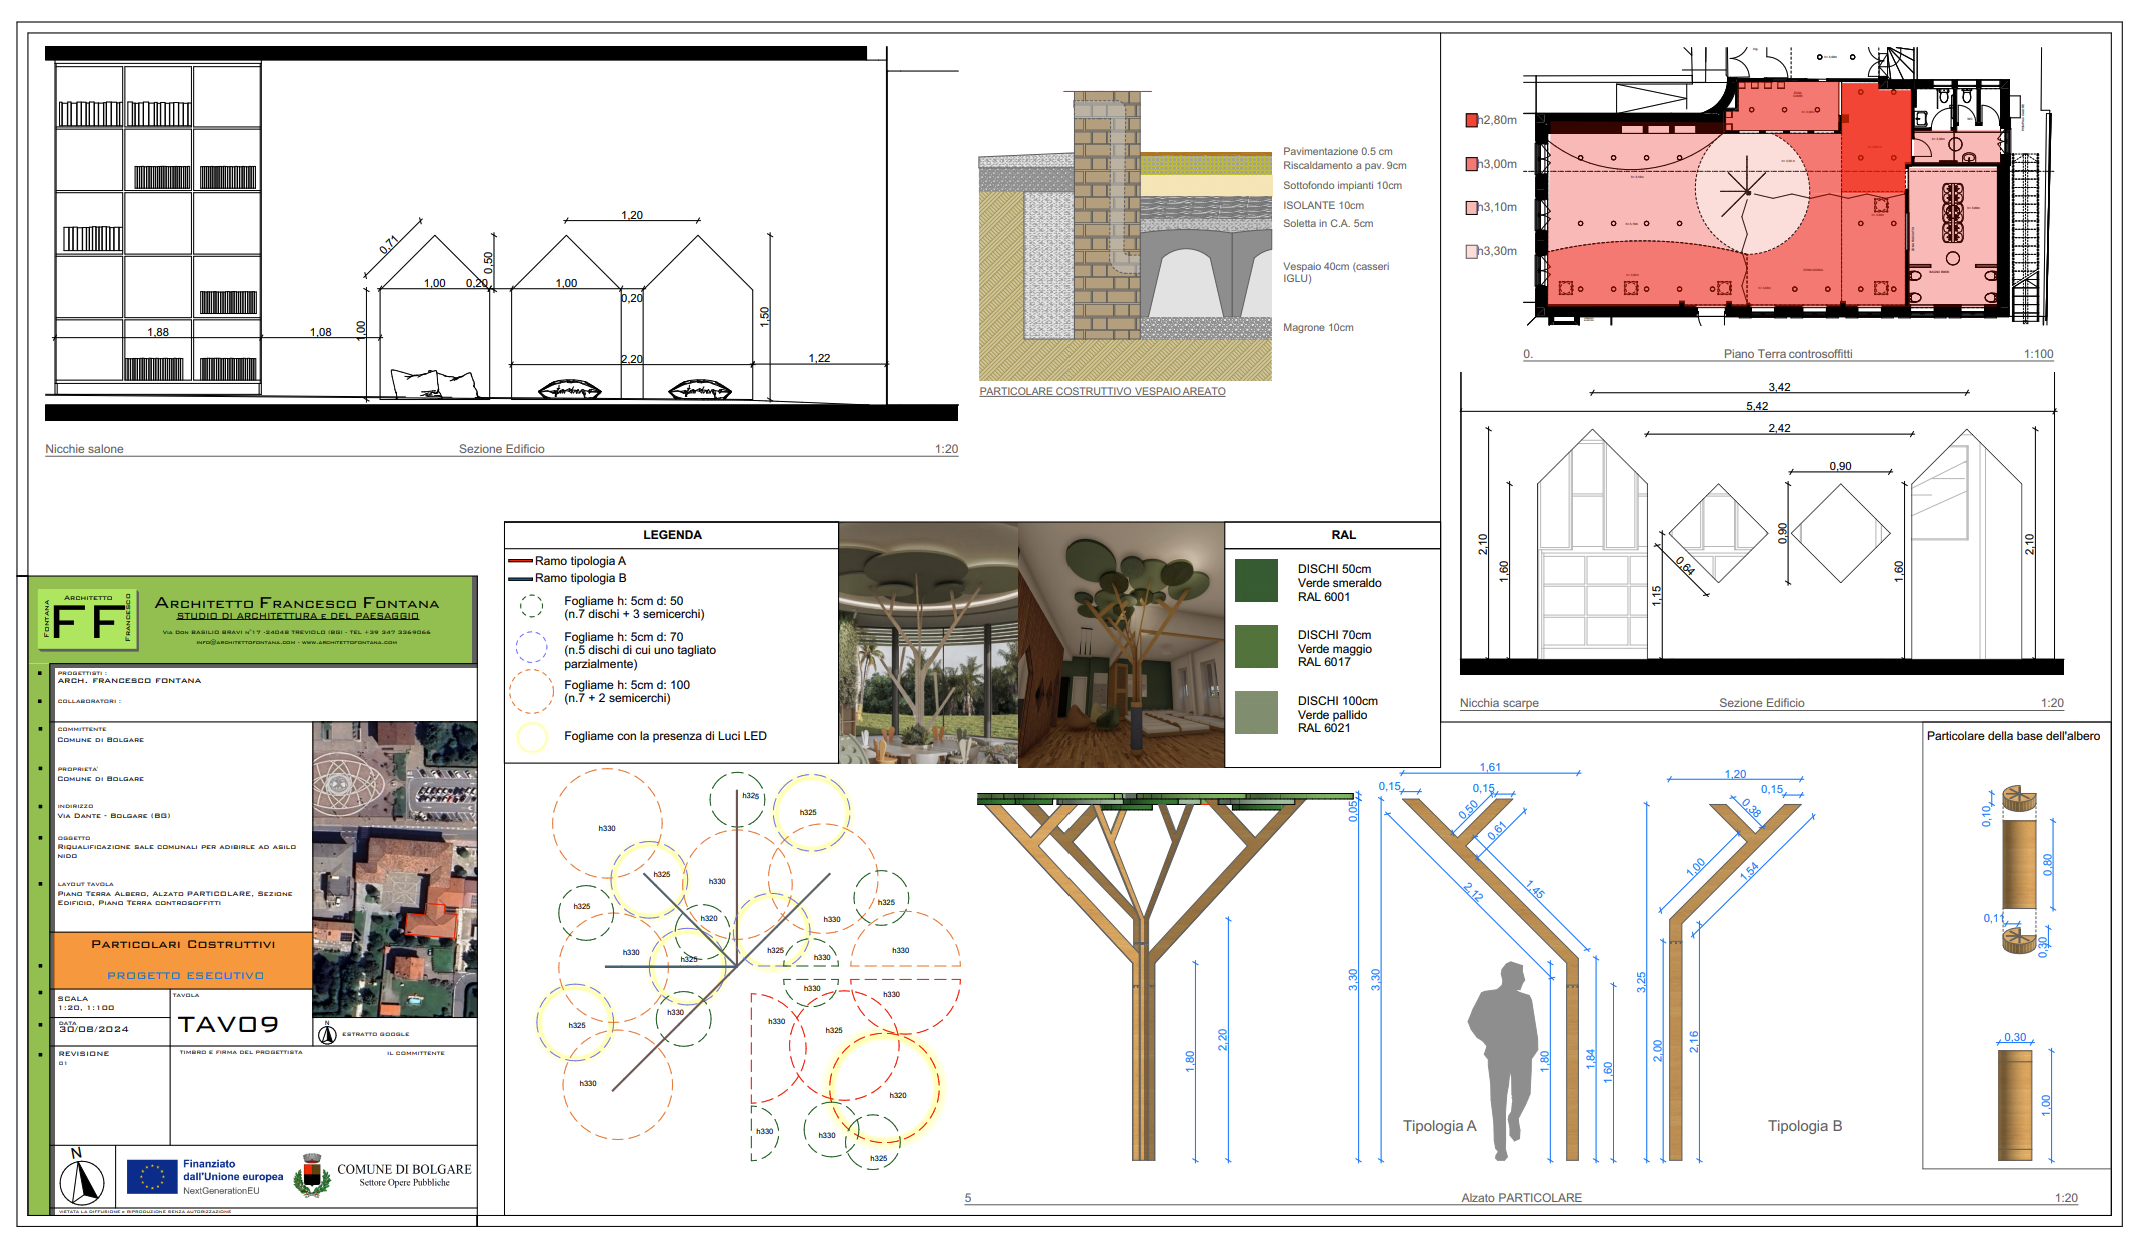Click the Alzato PARTICOLARE caption
This screenshot has height=1242, width=2139.
tap(1521, 1198)
